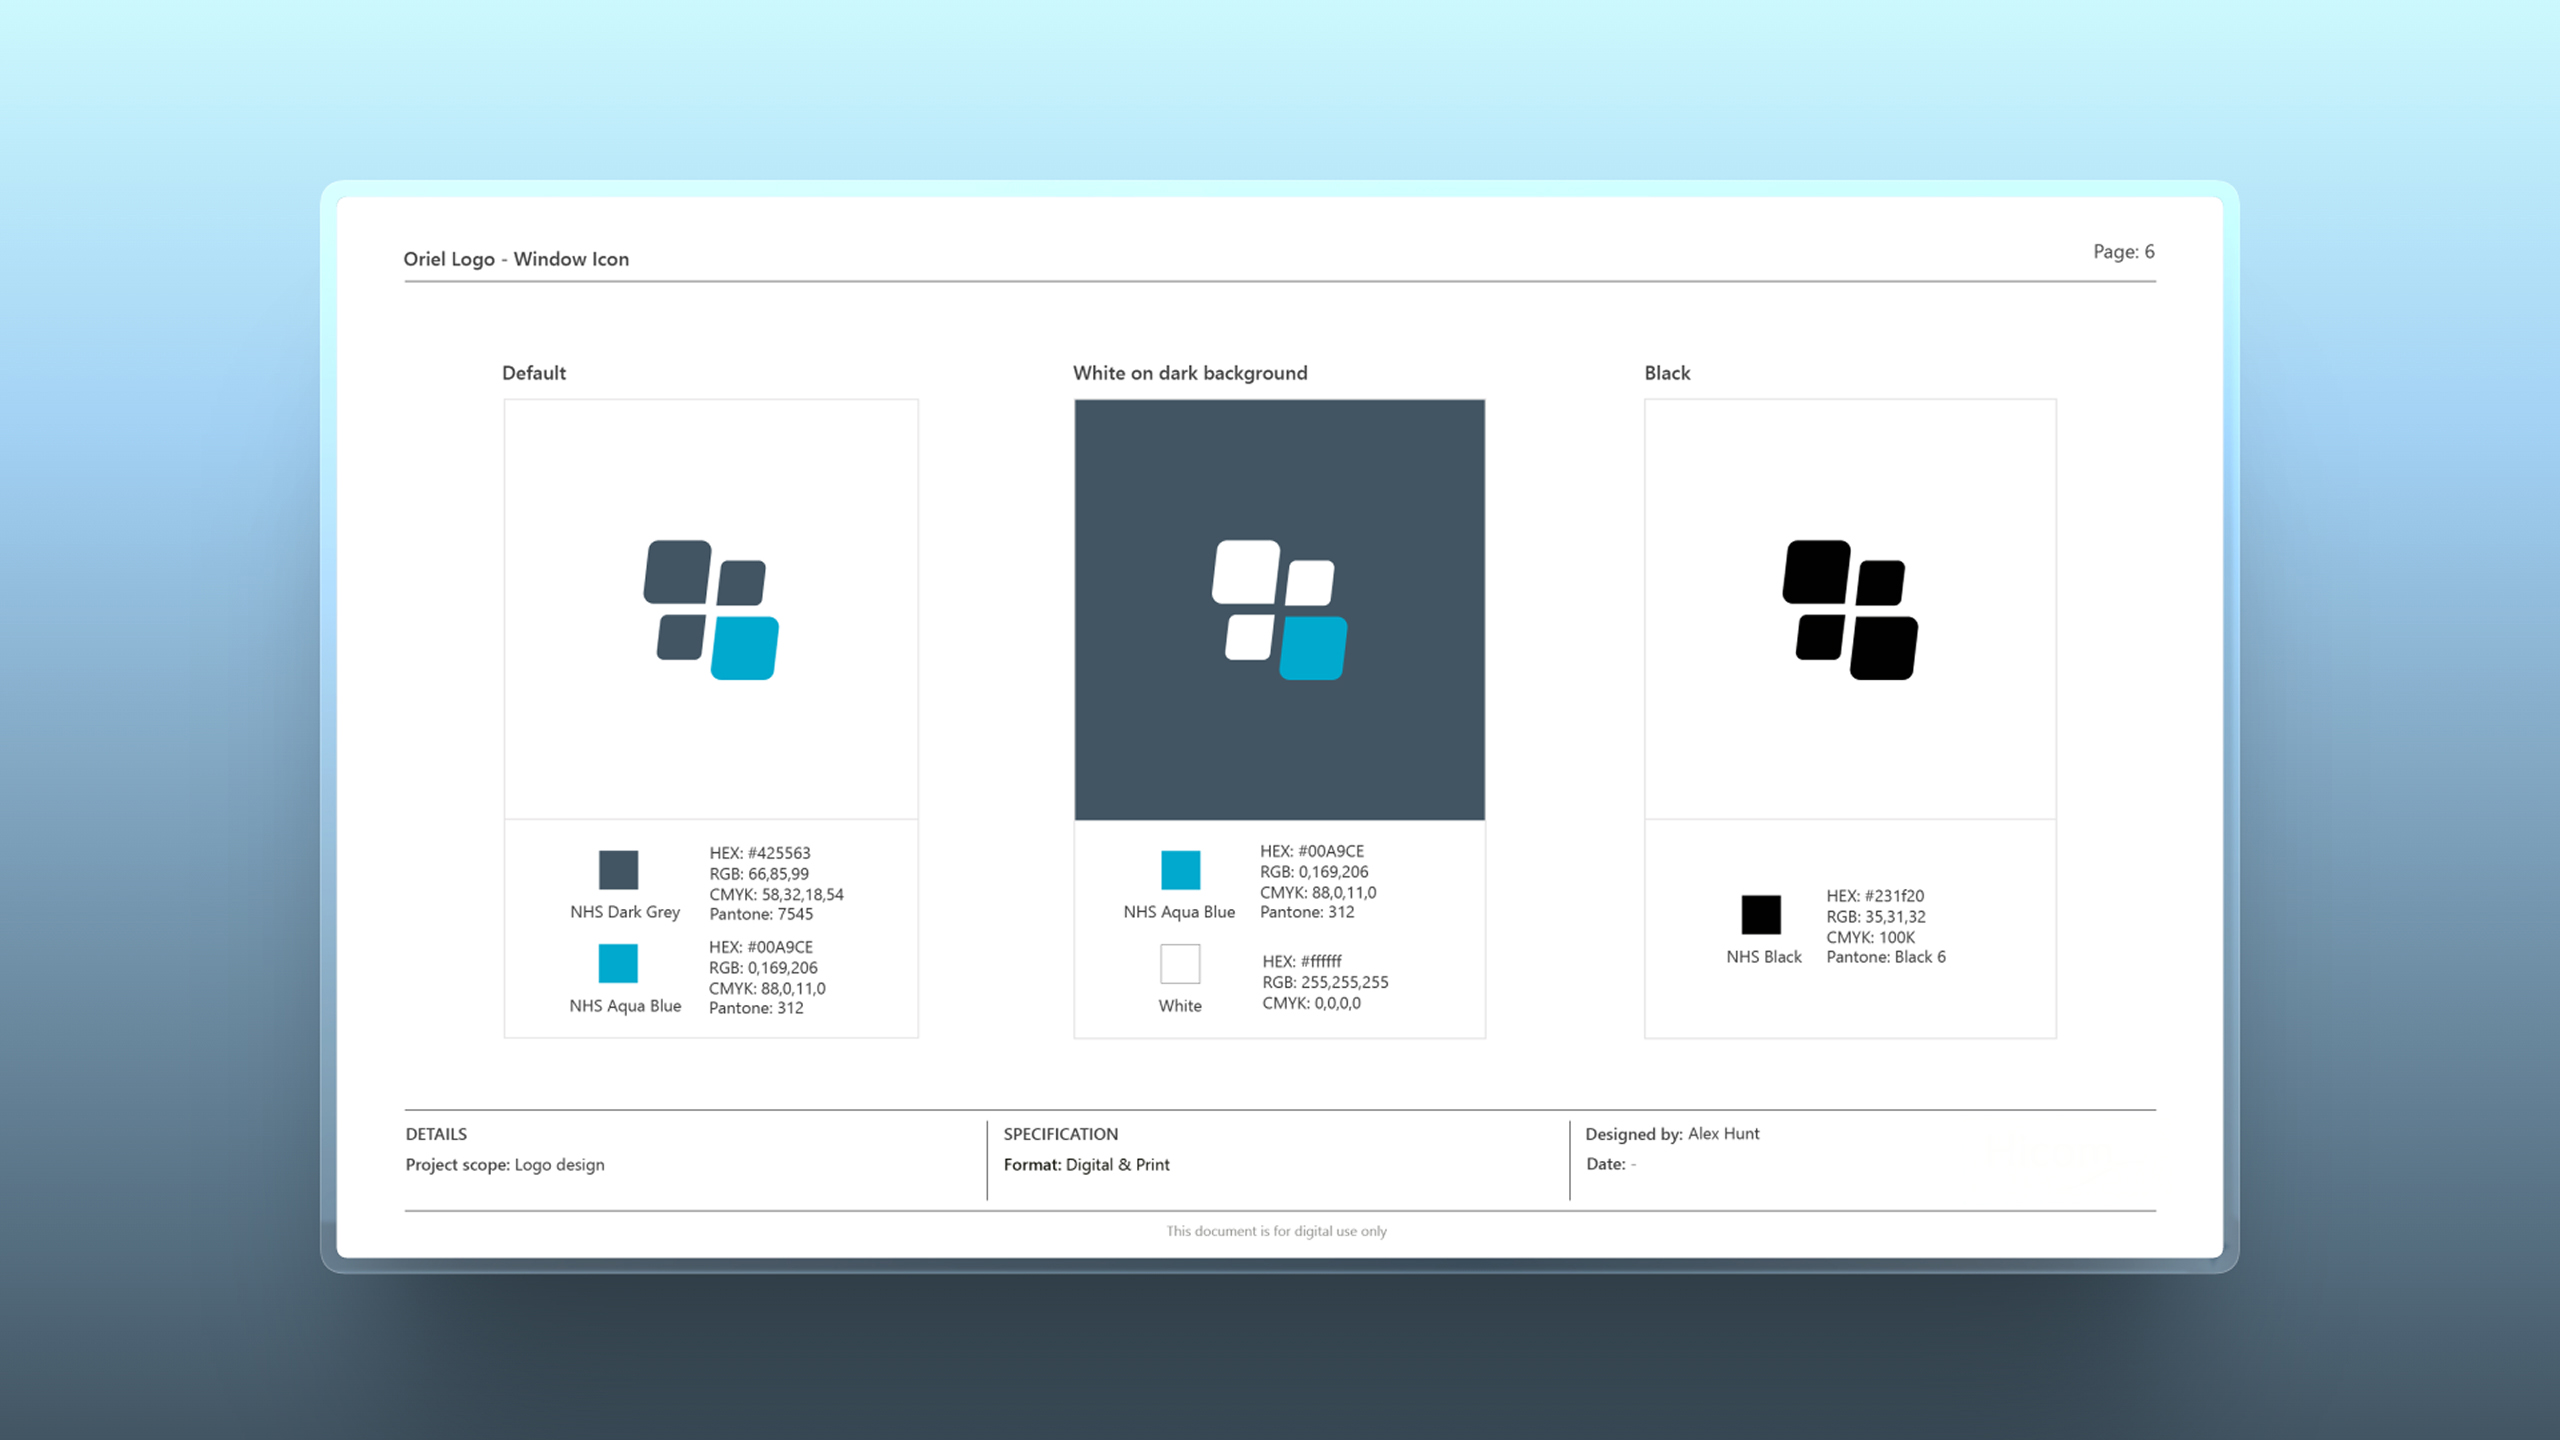Click the 'White on dark background' heading
Viewport: 2560px width, 1440px height.
coord(1190,373)
